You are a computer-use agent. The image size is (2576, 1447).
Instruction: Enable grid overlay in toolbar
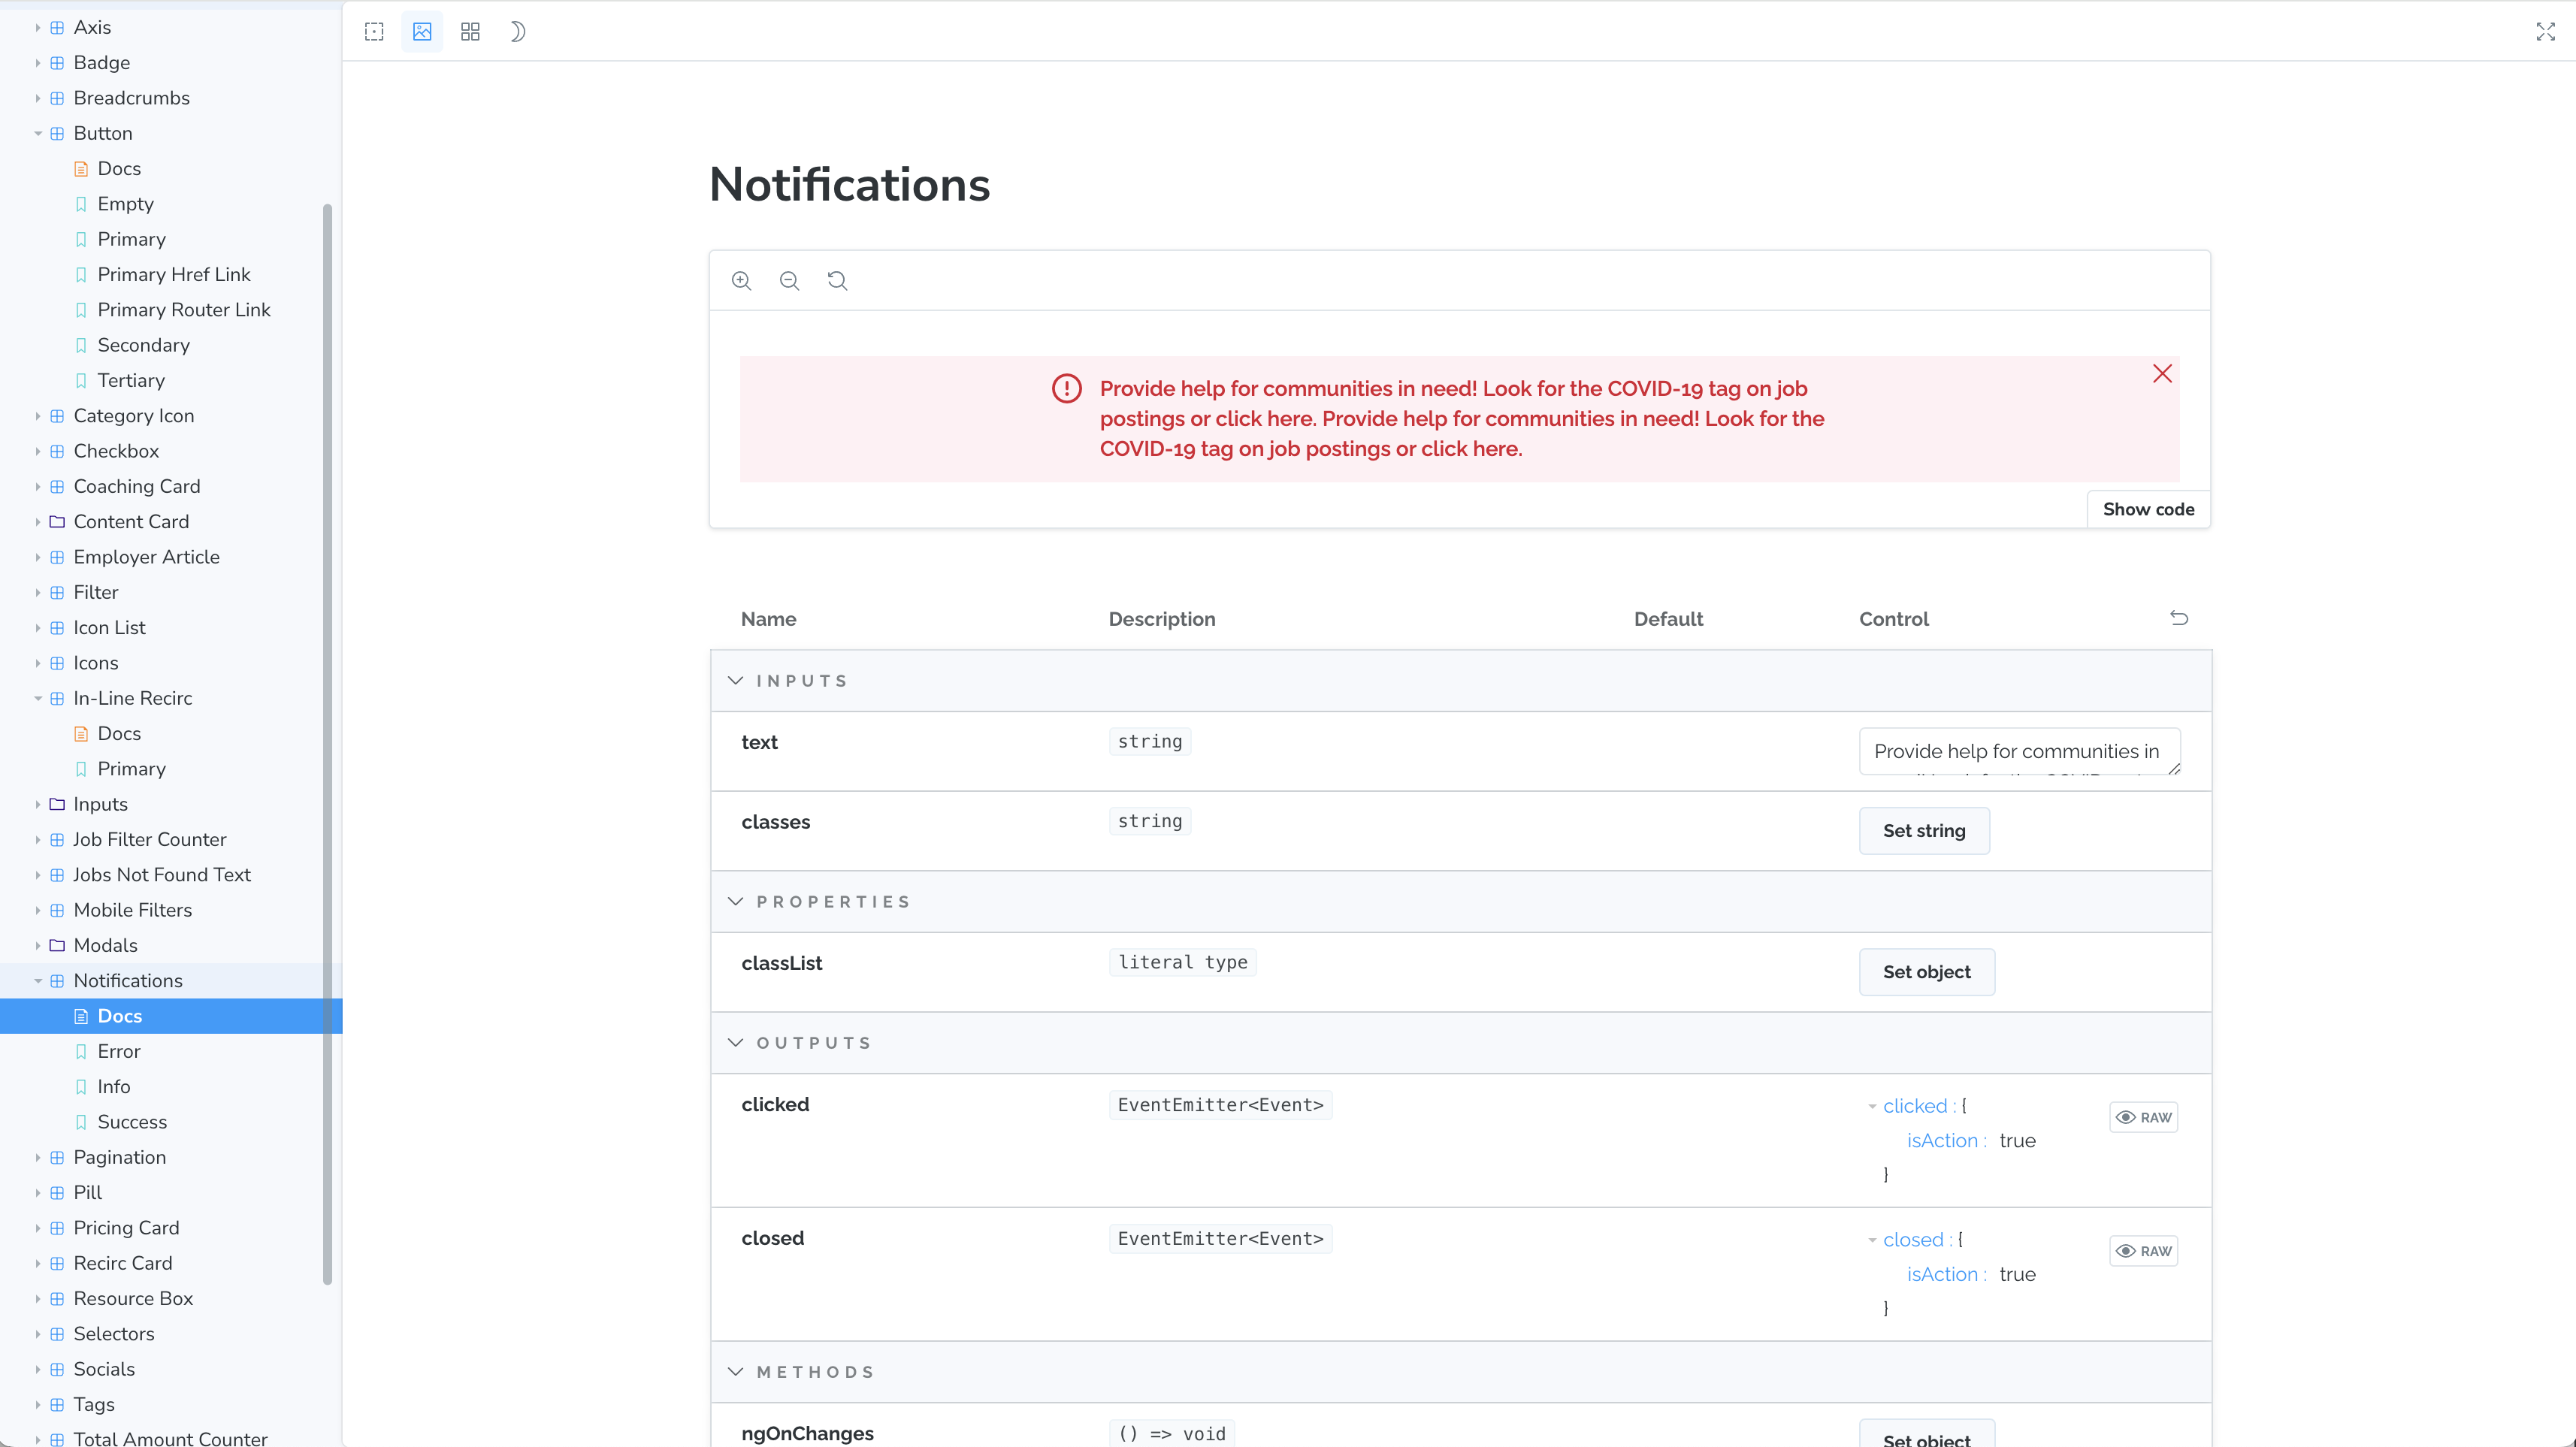click(x=470, y=32)
